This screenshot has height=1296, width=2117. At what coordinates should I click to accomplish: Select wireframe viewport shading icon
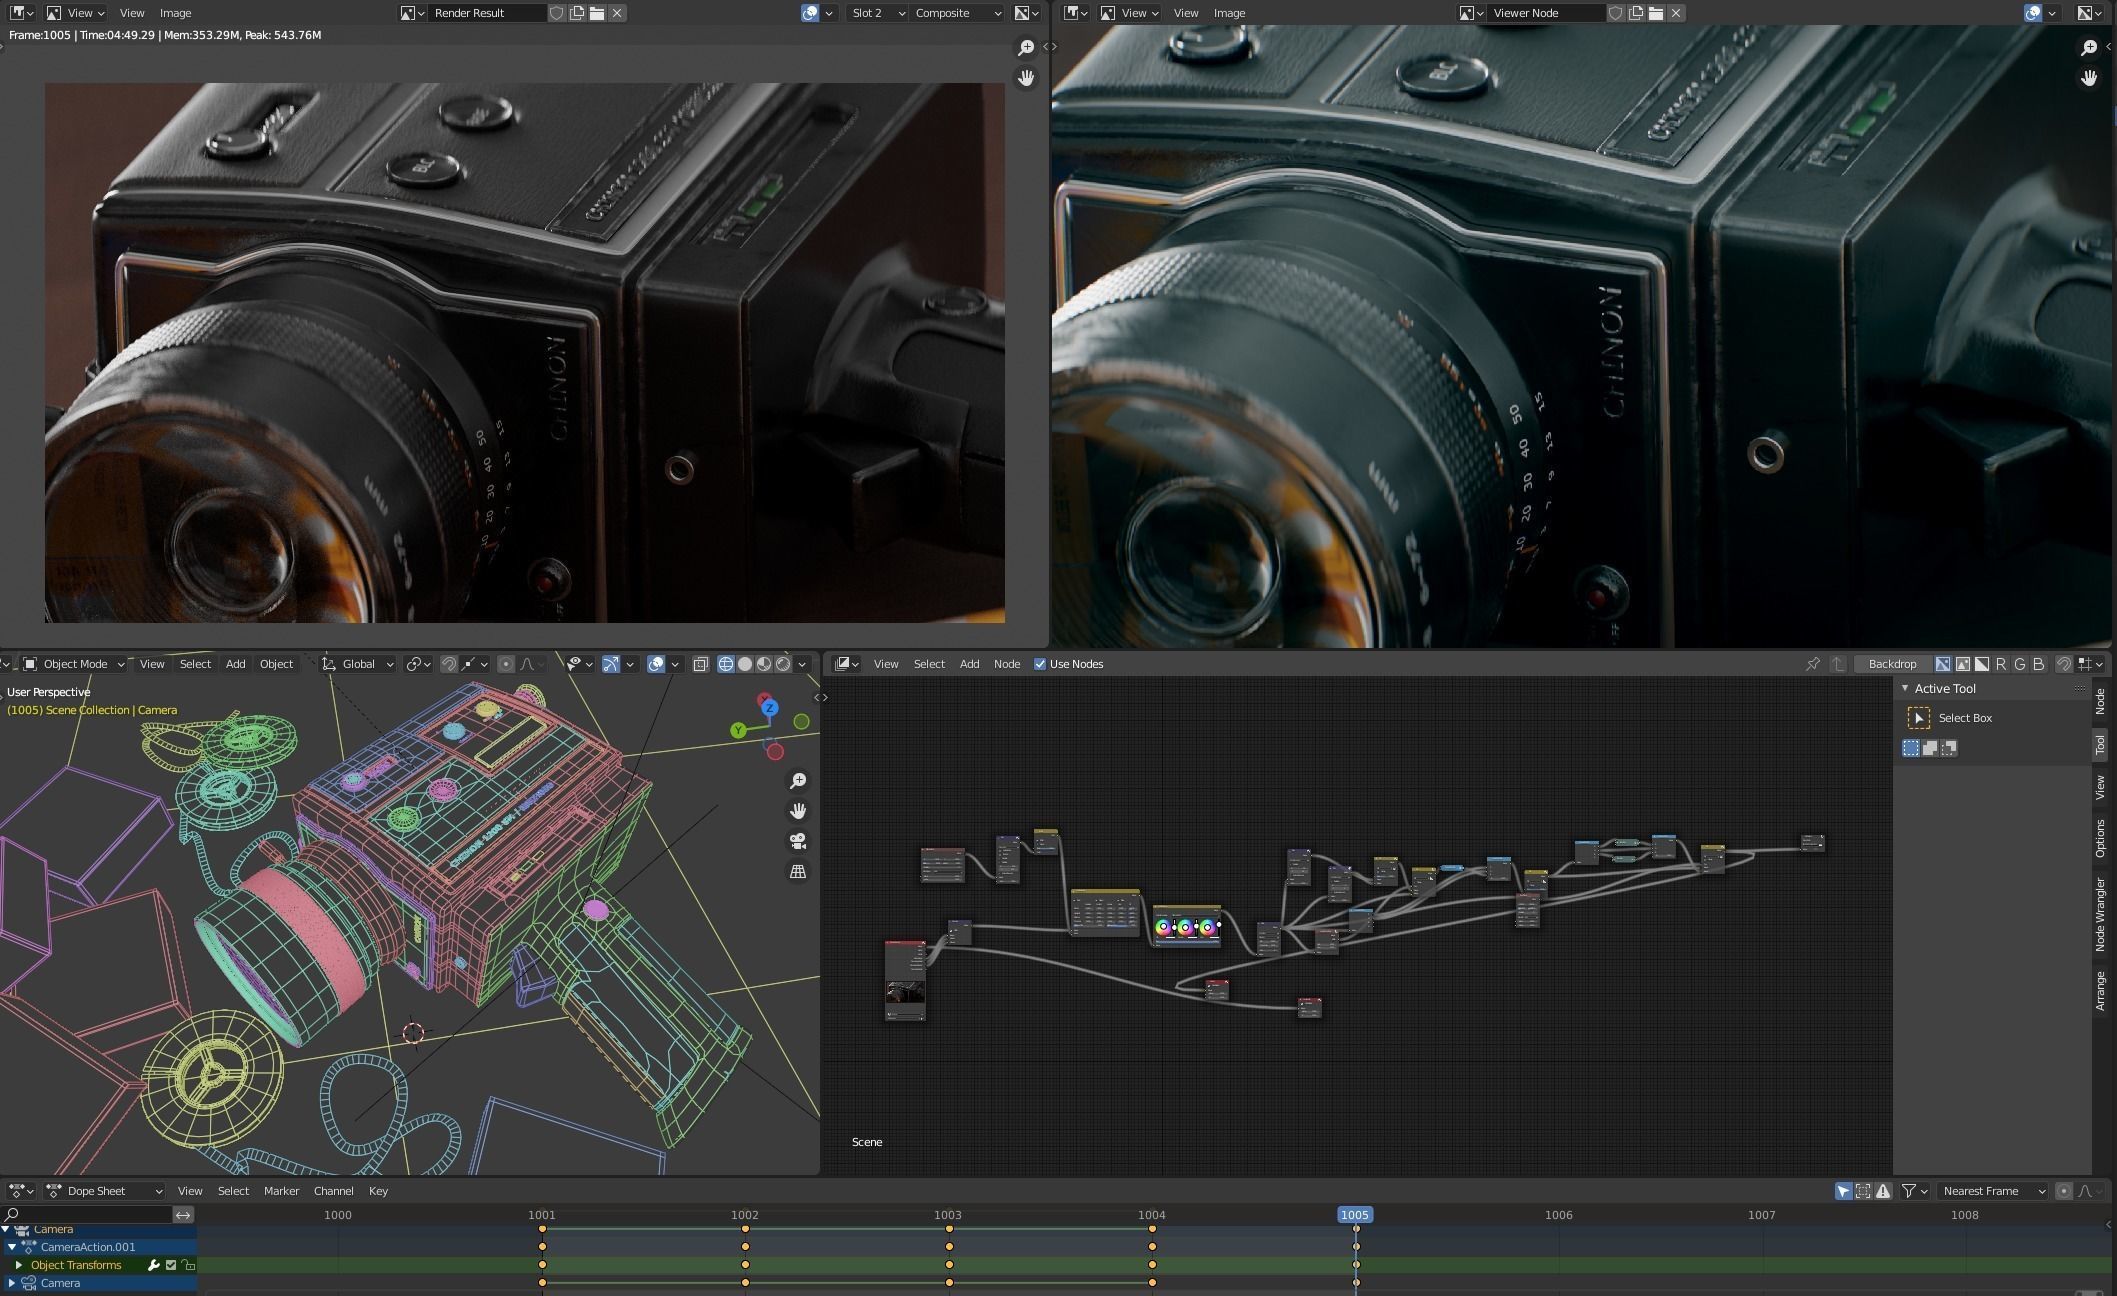[726, 664]
